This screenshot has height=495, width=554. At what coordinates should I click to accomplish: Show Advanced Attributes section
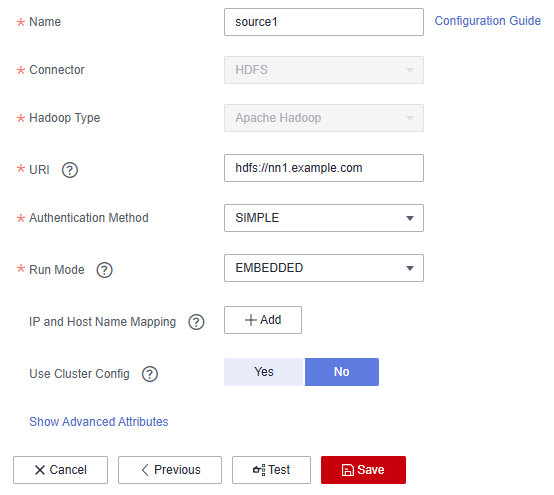pyautogui.click(x=99, y=422)
